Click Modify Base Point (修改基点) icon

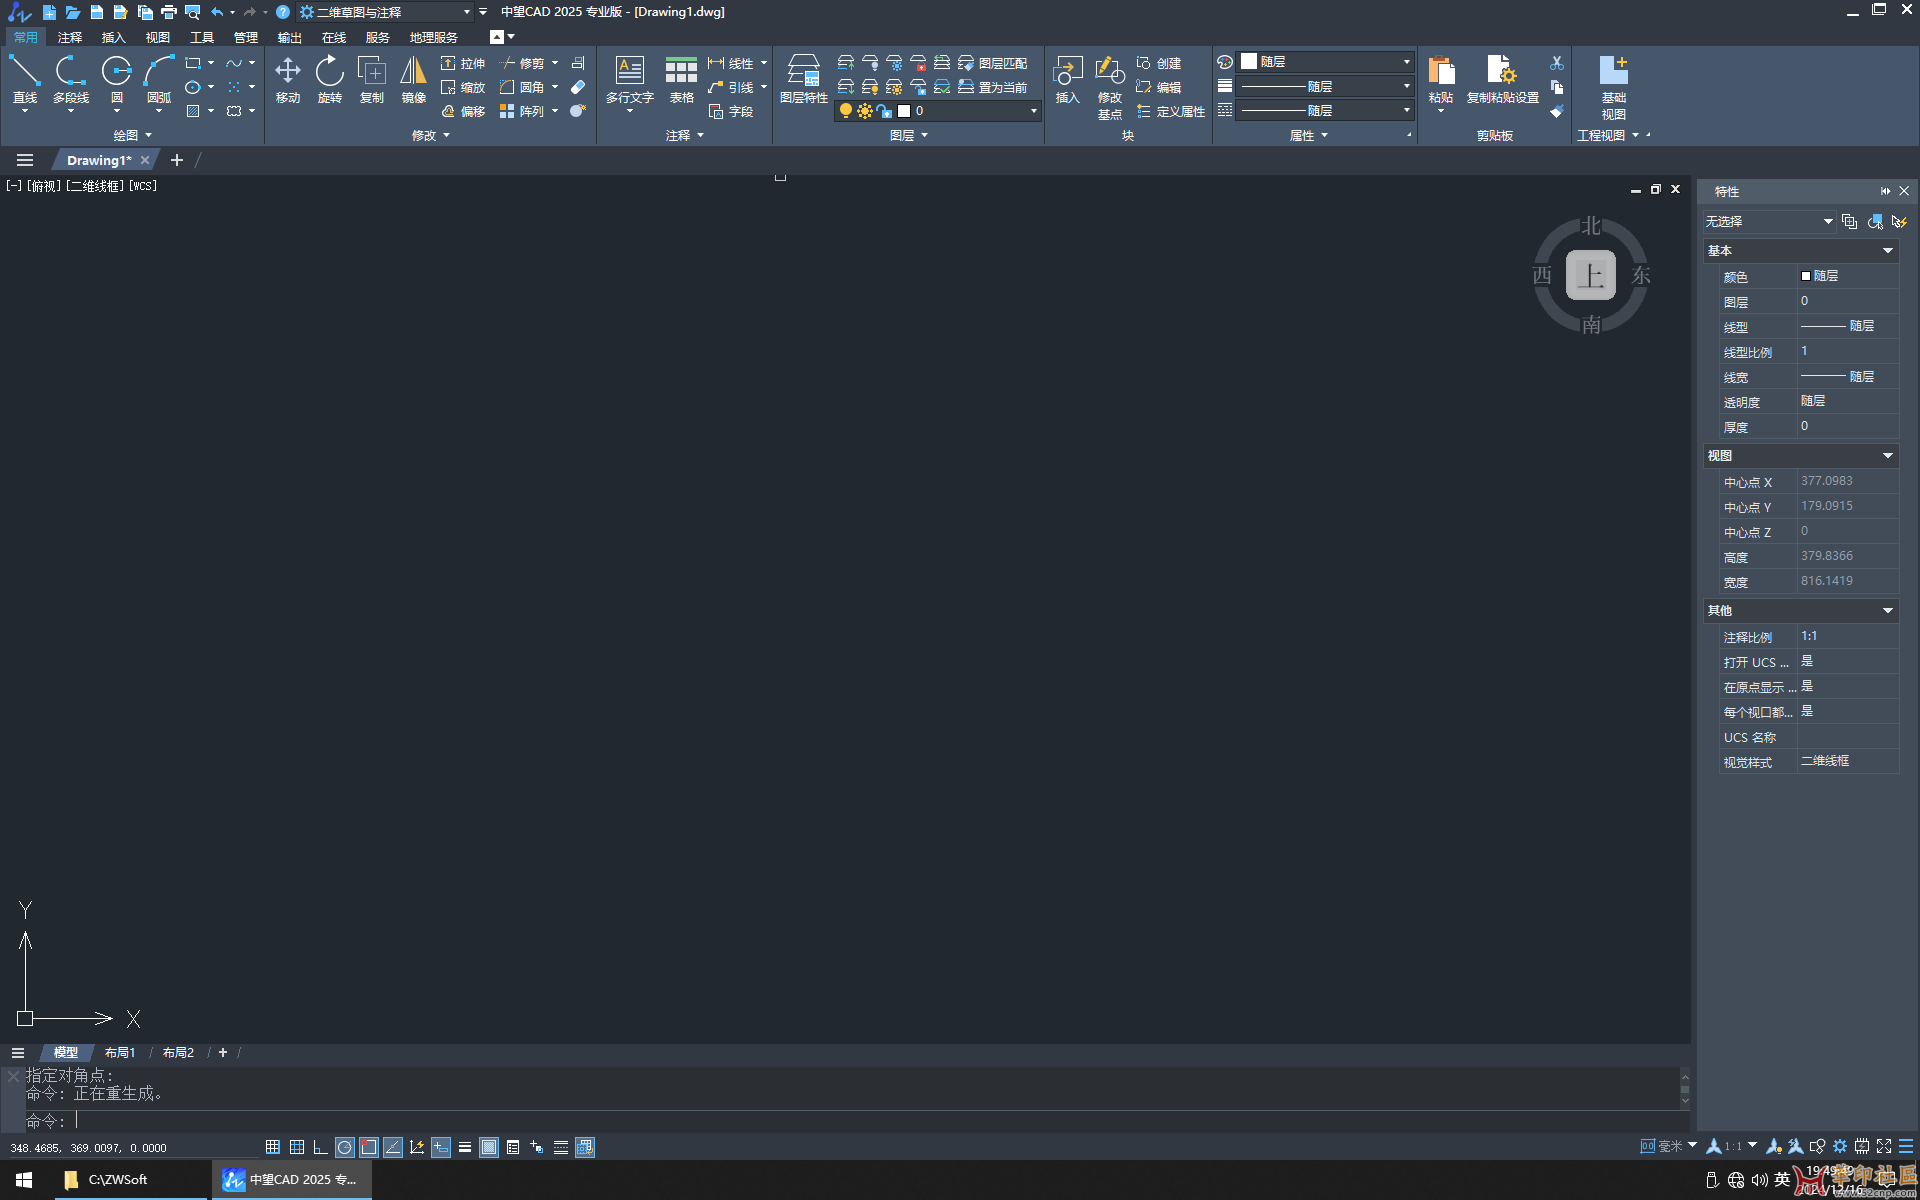1110,87
